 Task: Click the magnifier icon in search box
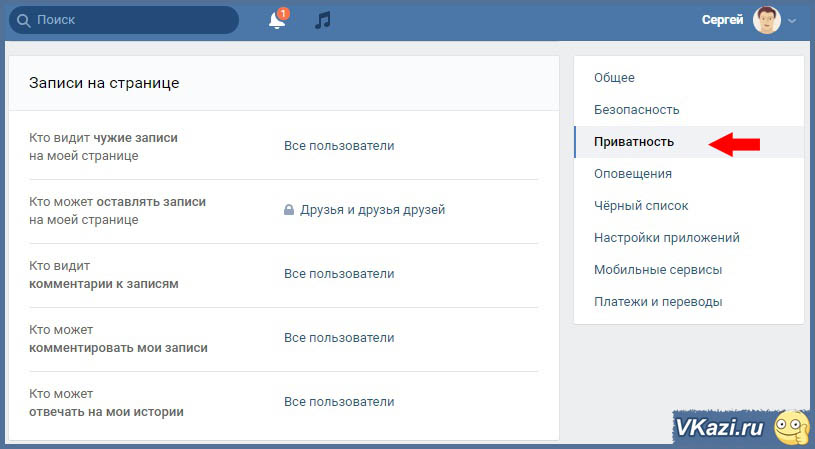pos(22,20)
